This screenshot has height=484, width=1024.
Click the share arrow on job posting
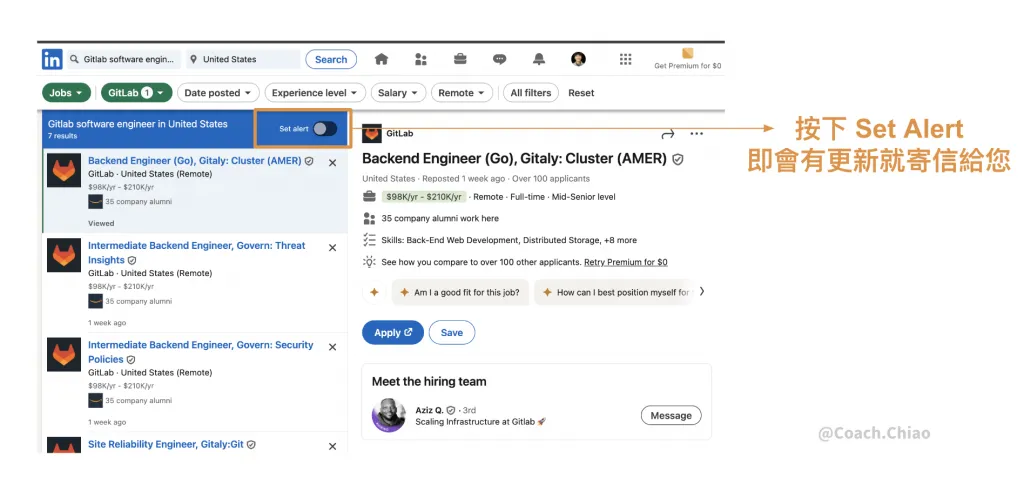668,134
